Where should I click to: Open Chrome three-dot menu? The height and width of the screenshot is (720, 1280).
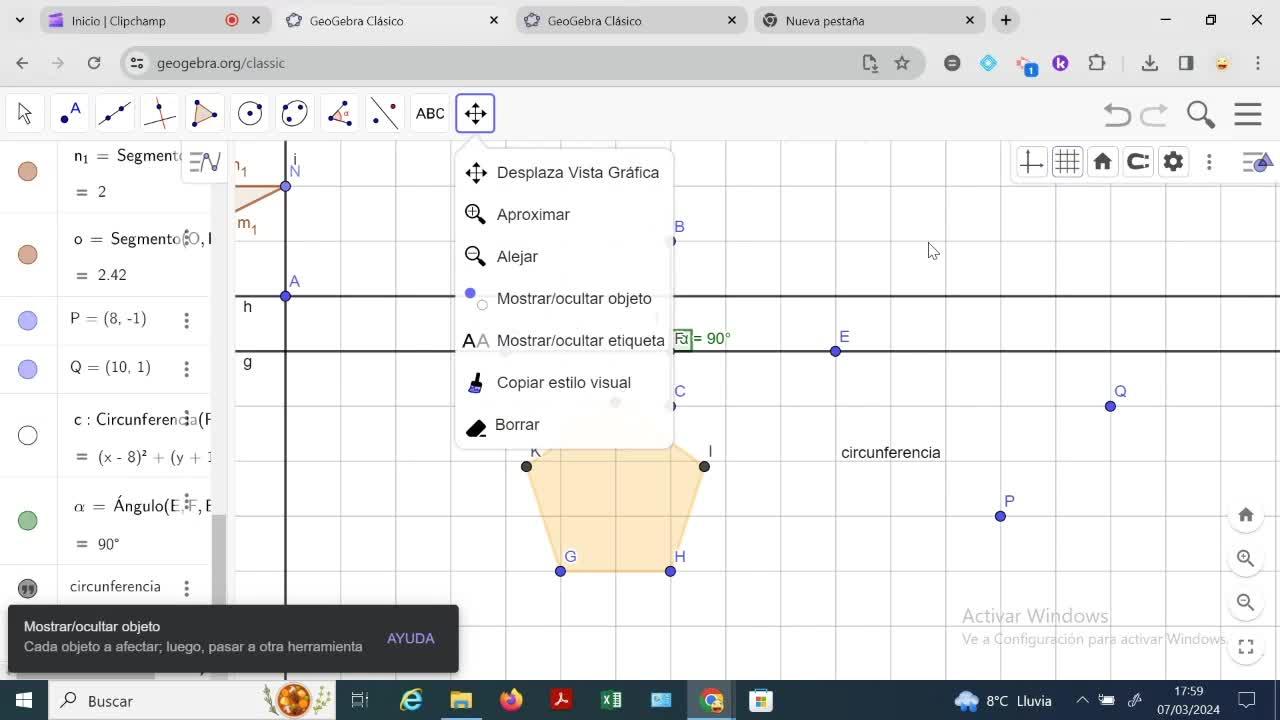coord(1257,63)
